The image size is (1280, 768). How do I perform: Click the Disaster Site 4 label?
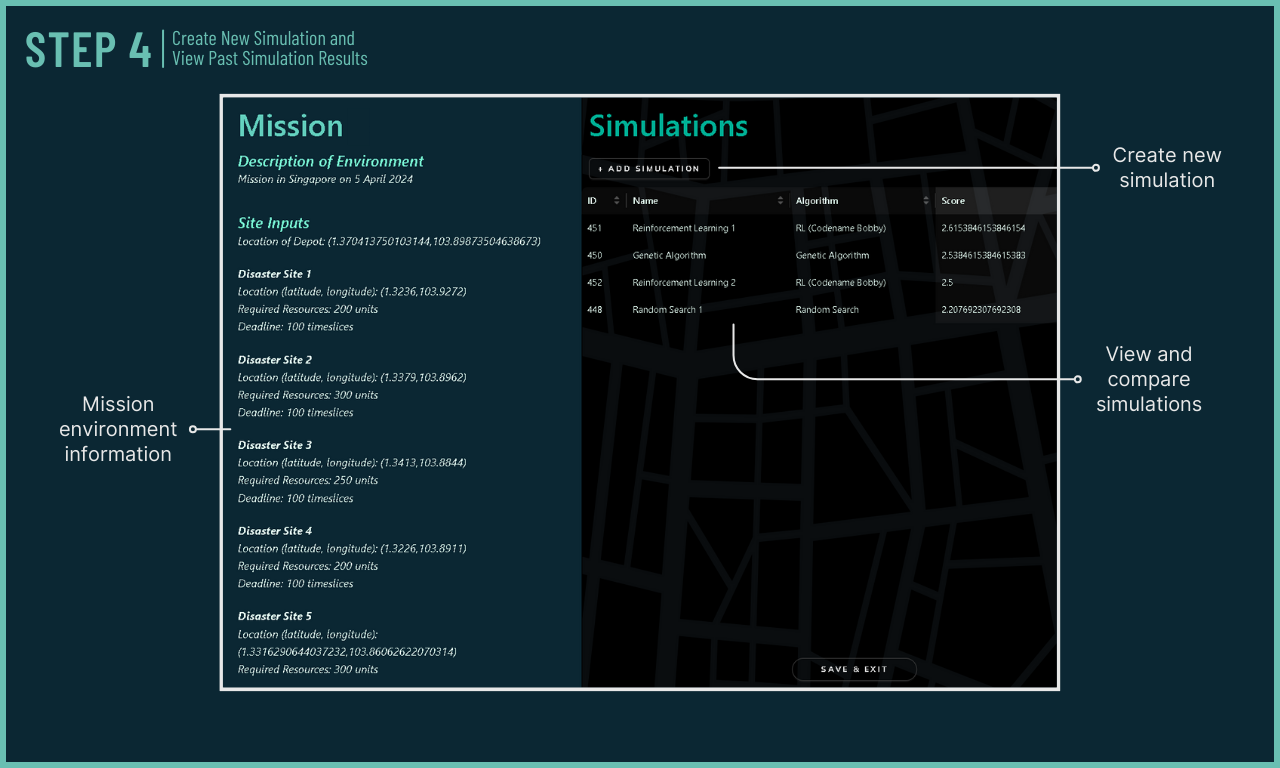coord(275,531)
